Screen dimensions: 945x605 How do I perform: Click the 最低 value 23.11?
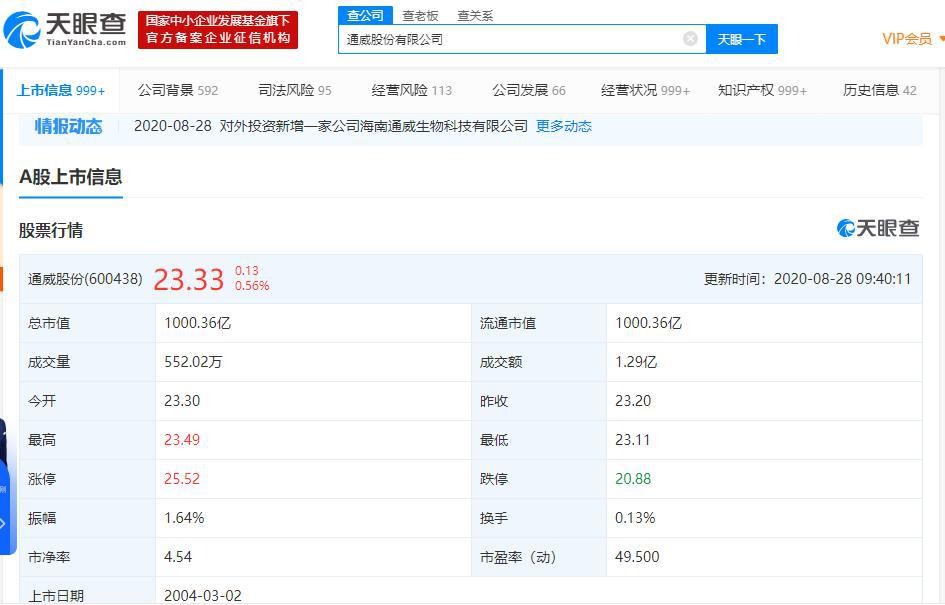[632, 439]
